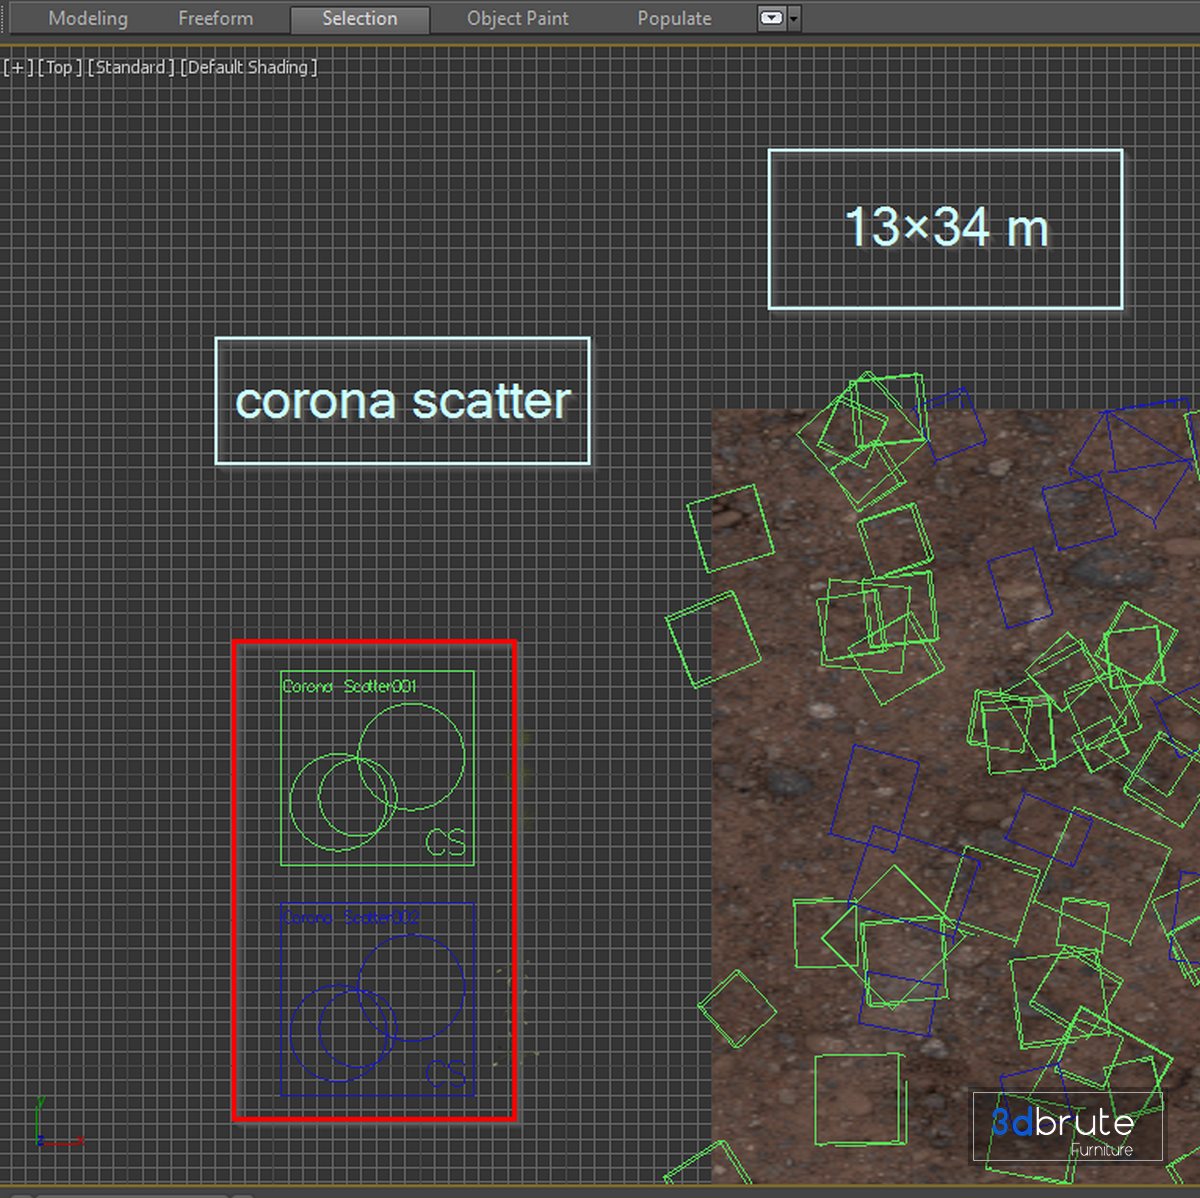Open the Modeling ribbon tab
The width and height of the screenshot is (1200, 1198).
(88, 19)
